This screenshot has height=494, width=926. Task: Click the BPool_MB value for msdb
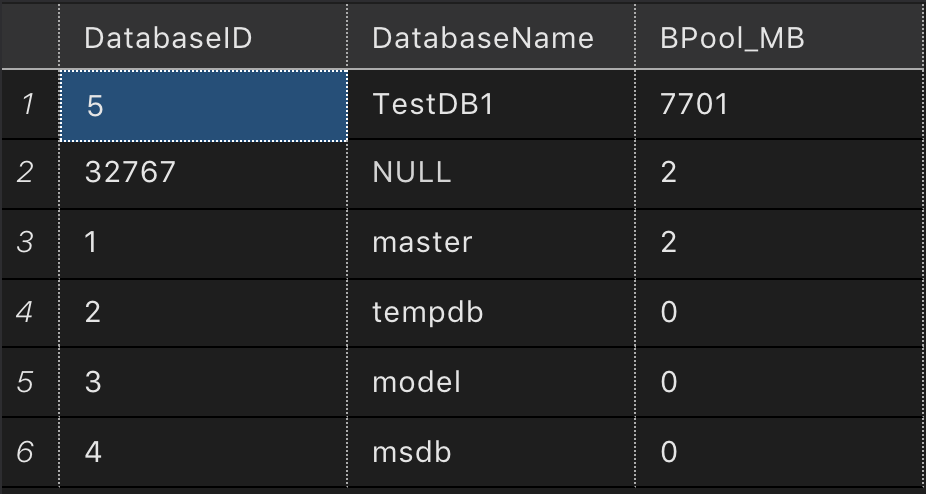(x=780, y=452)
